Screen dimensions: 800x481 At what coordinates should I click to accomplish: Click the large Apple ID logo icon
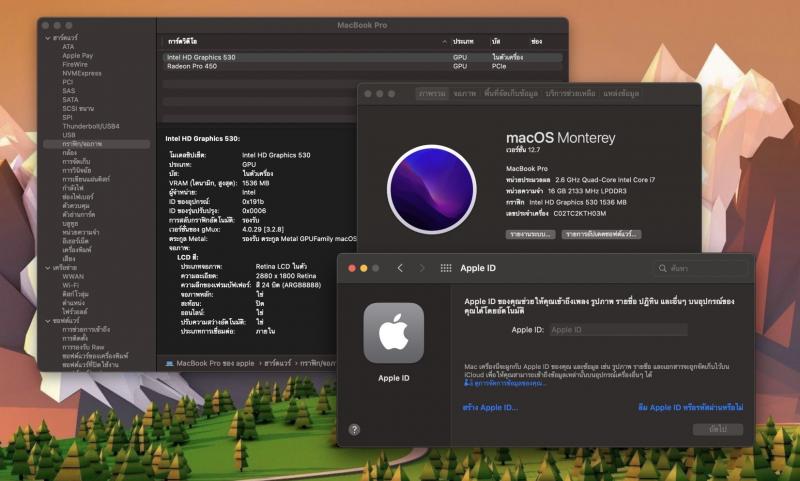click(x=393, y=333)
